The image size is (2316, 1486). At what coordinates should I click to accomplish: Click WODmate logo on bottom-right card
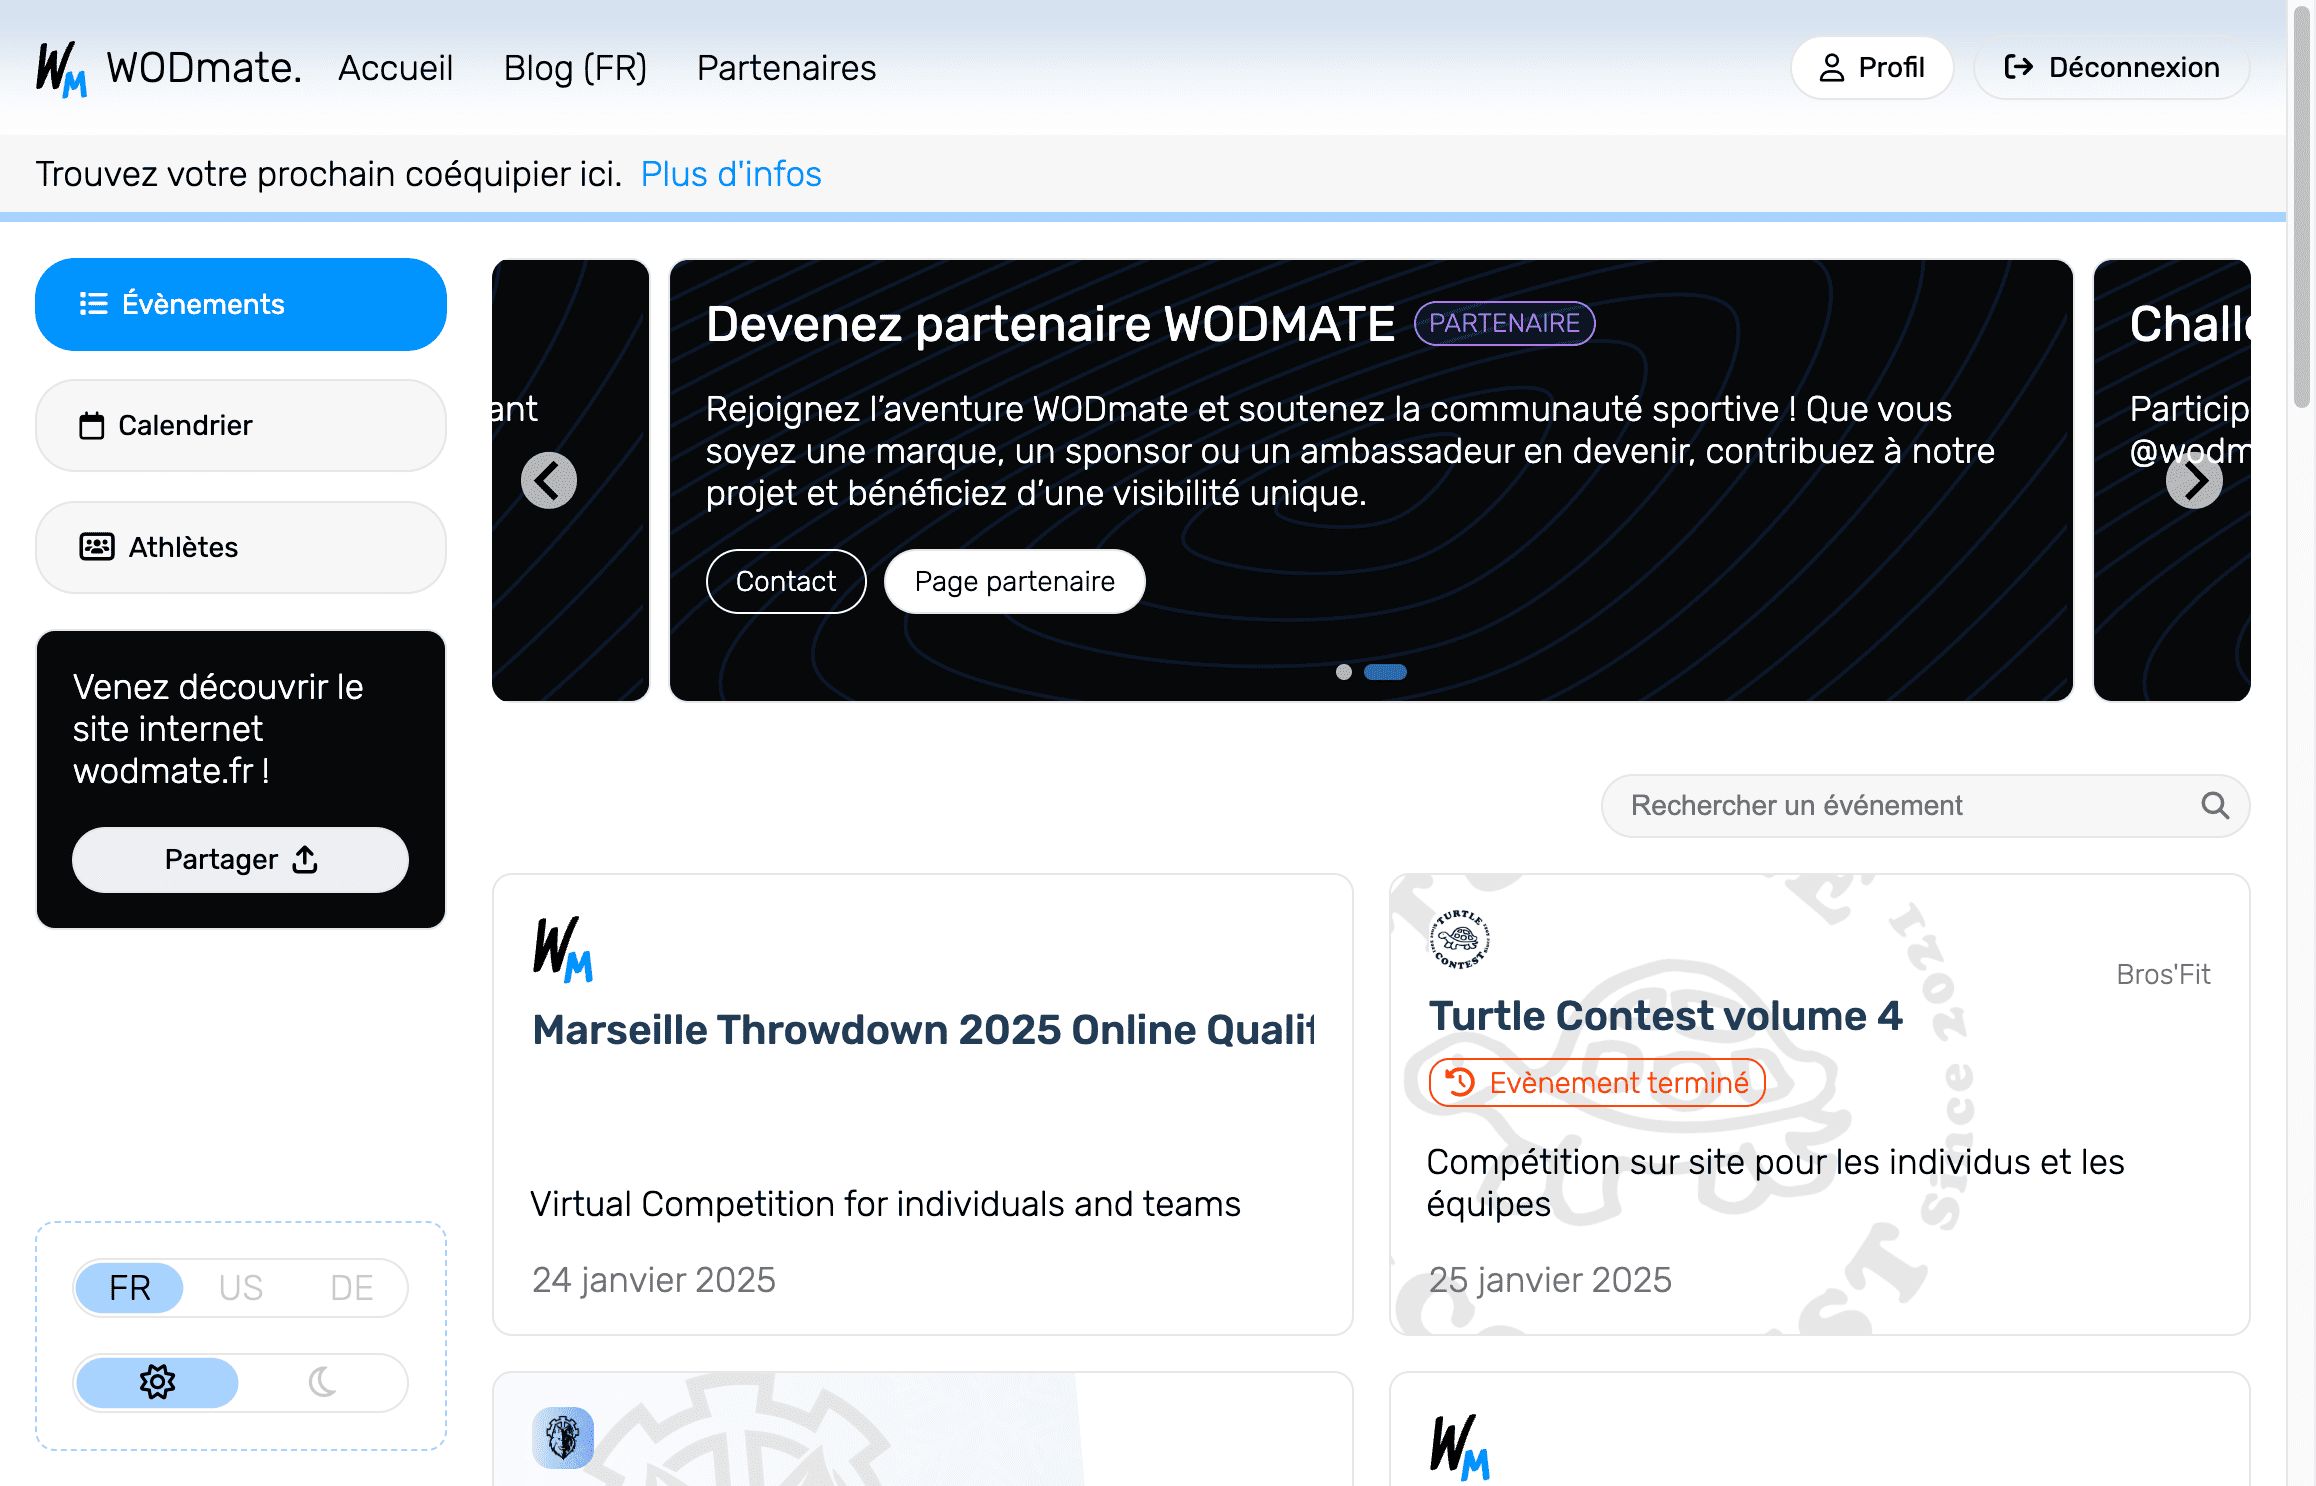click(x=1460, y=1447)
